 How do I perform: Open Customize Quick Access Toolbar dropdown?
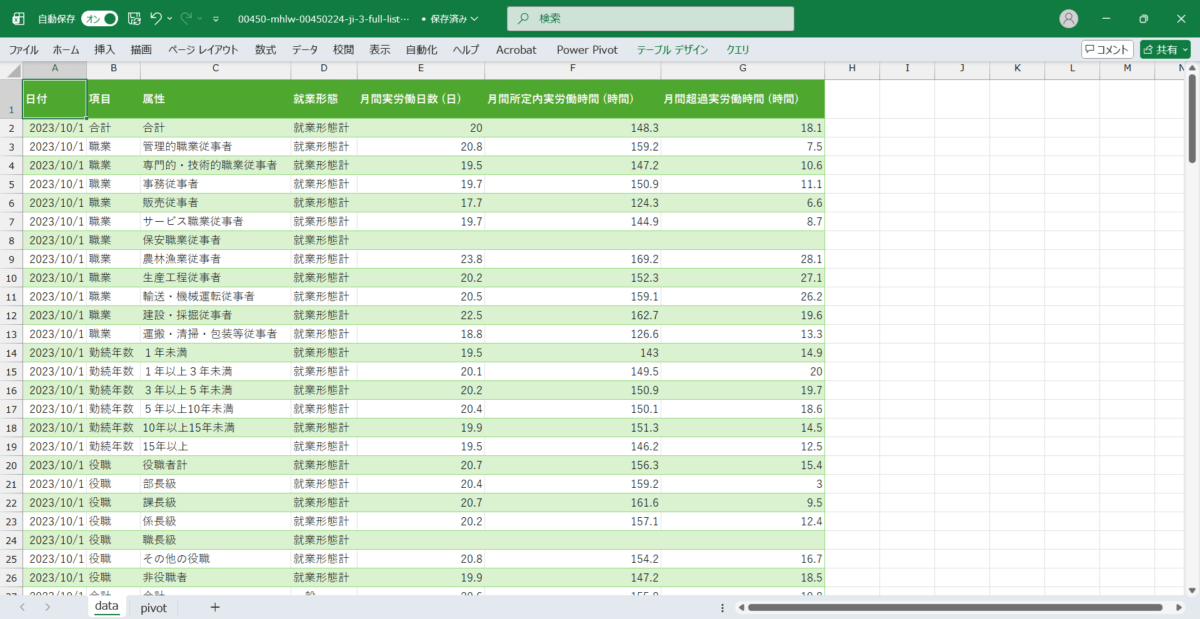pyautogui.click(x=217, y=19)
